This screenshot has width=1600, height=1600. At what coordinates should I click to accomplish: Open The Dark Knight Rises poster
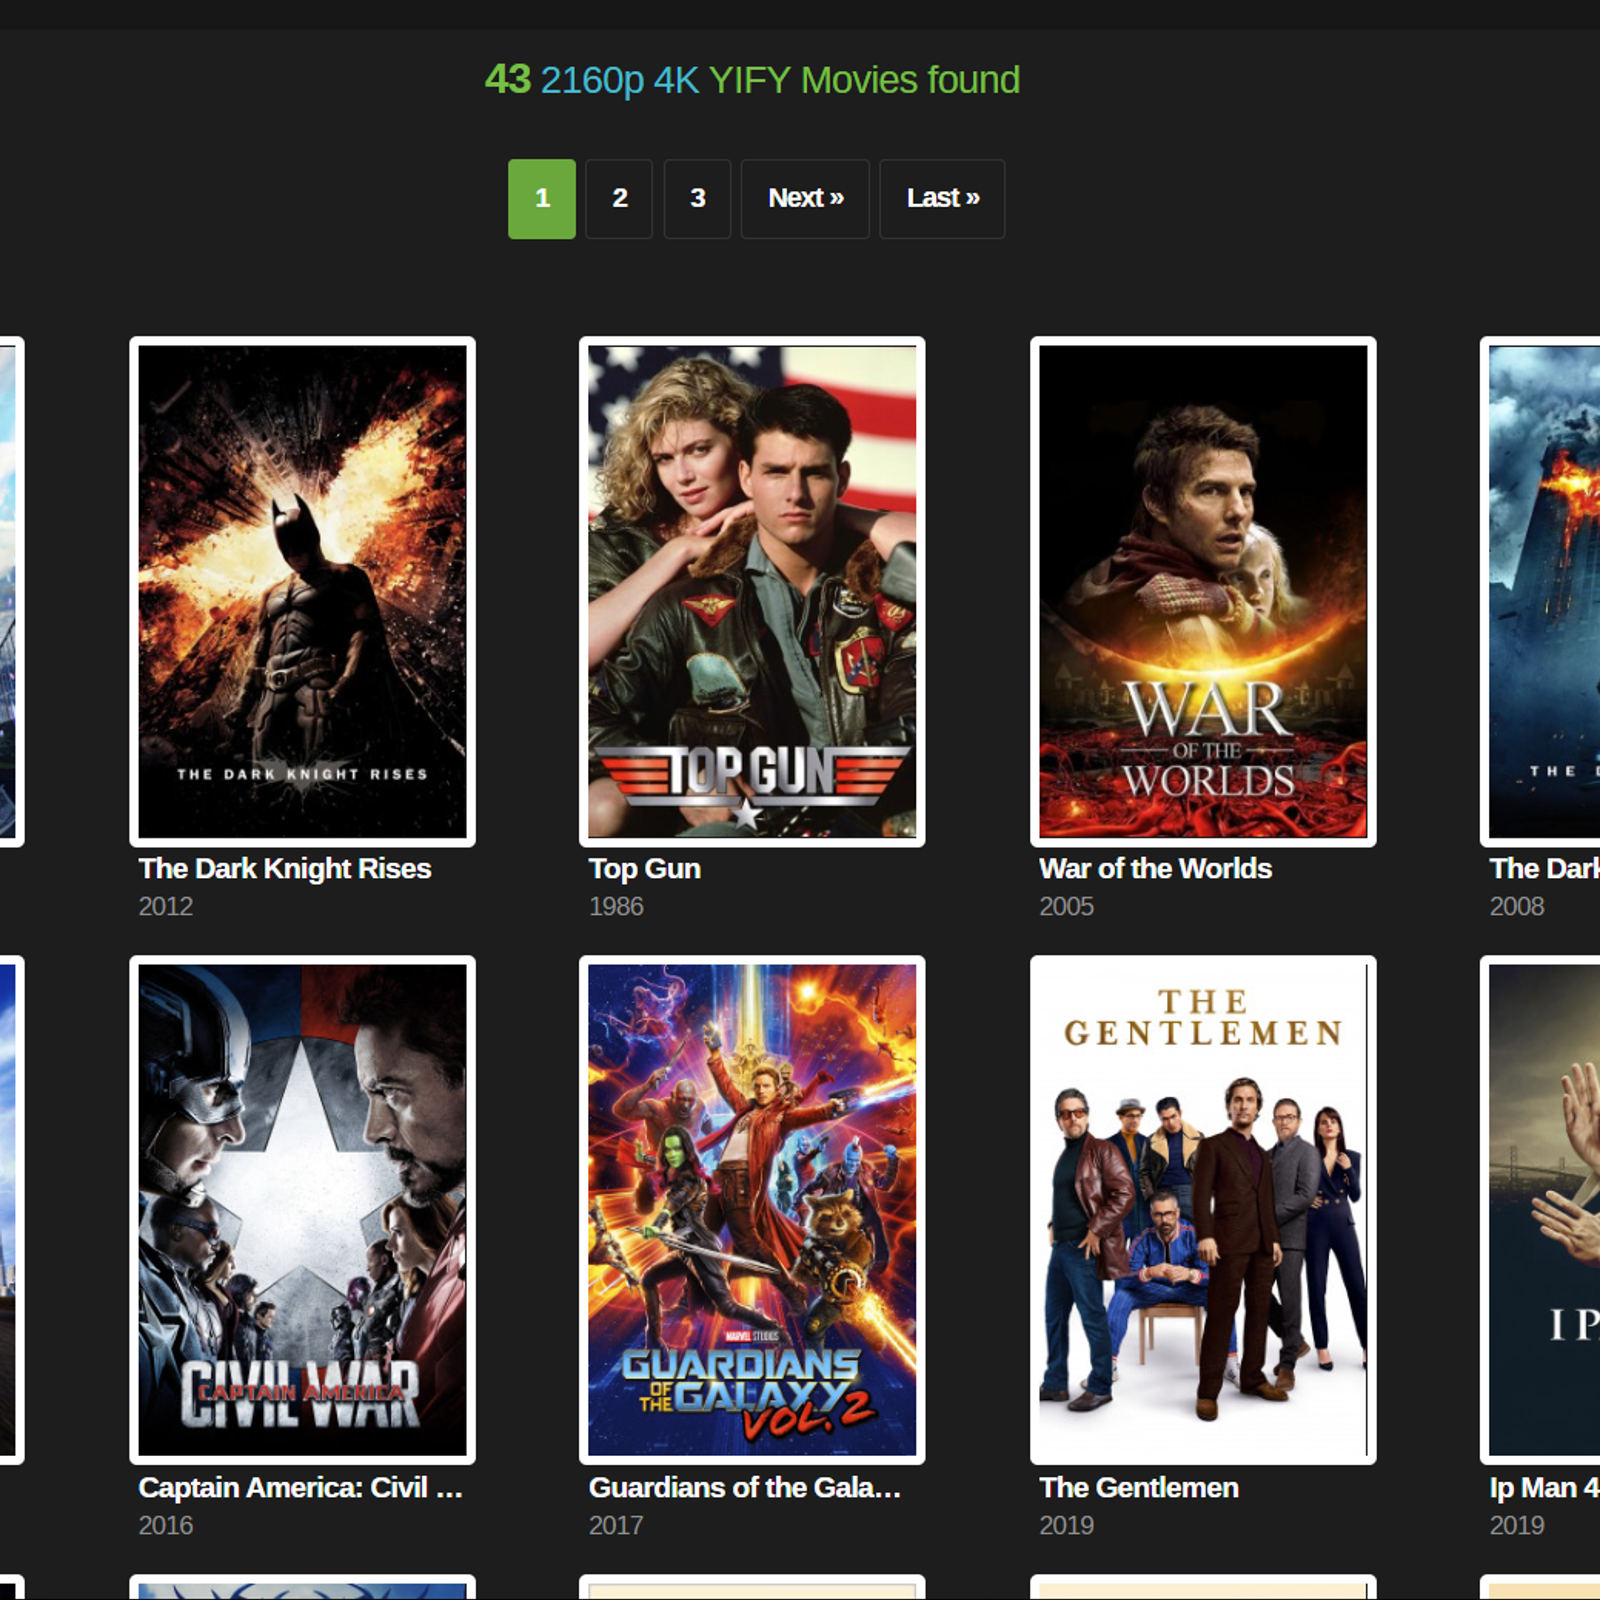click(x=302, y=592)
